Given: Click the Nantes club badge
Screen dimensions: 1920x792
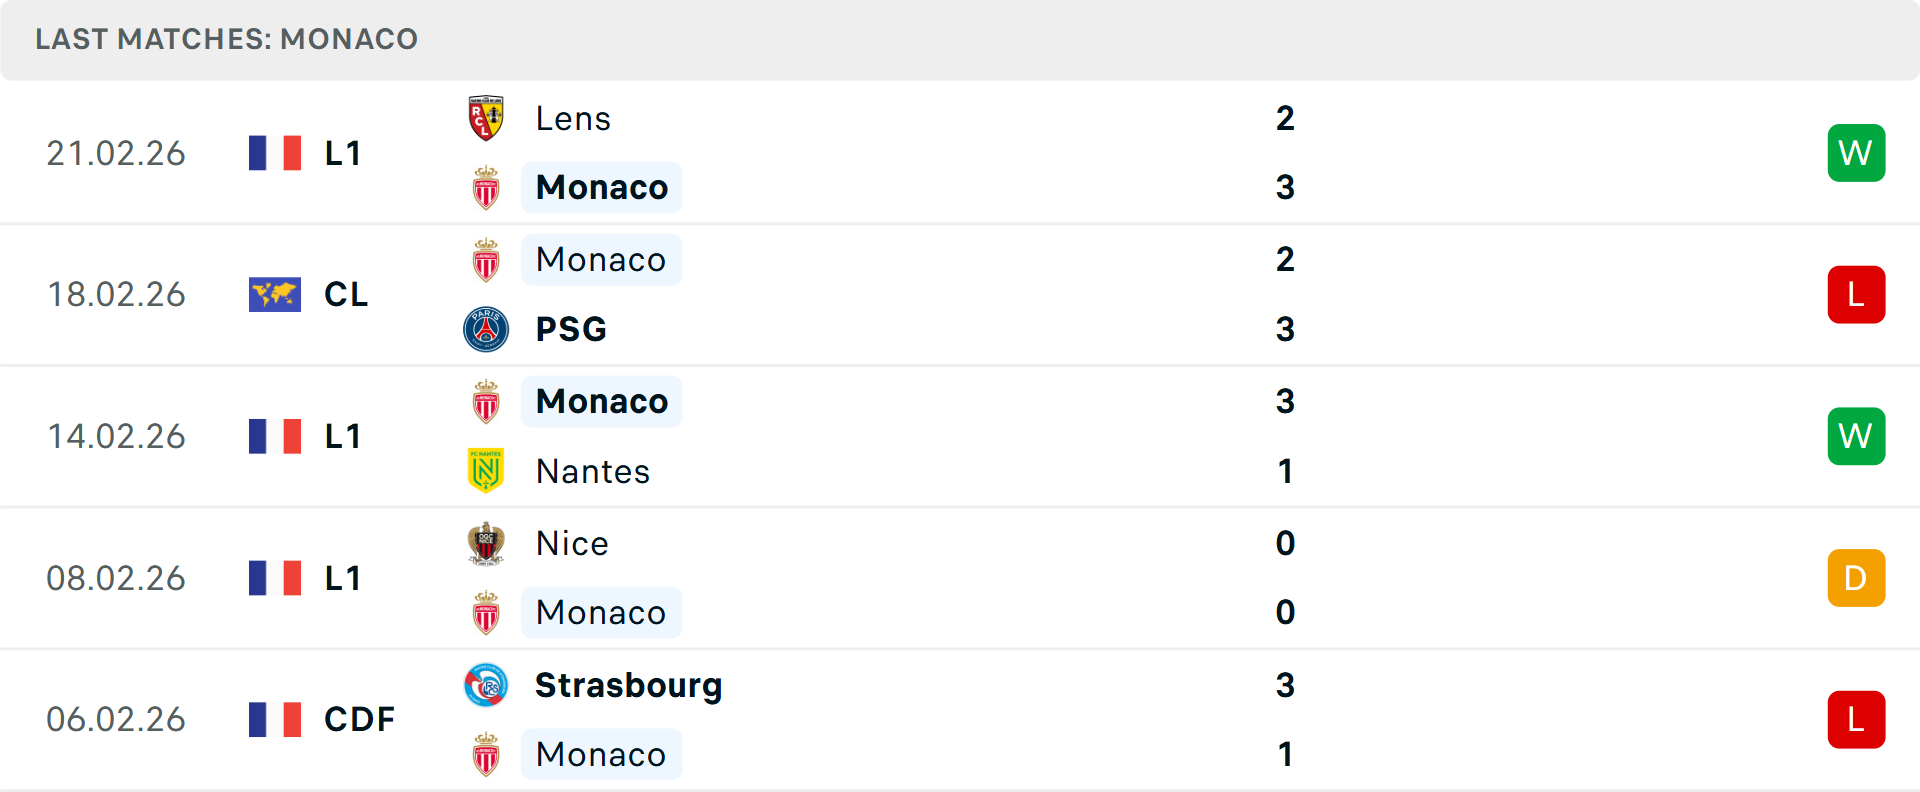Looking at the screenshot, I should point(486,470).
